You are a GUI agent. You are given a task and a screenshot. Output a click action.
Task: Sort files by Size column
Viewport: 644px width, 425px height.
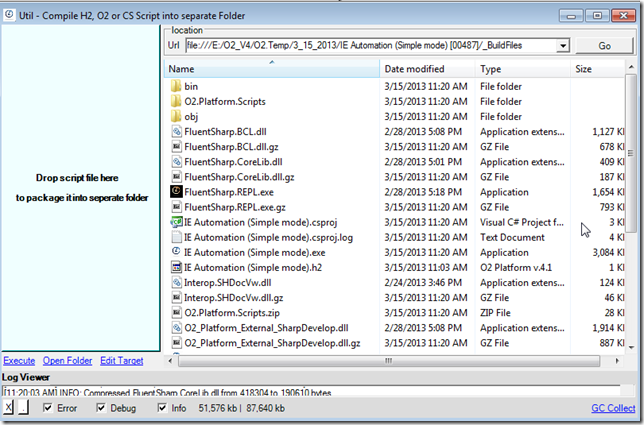[x=598, y=69]
